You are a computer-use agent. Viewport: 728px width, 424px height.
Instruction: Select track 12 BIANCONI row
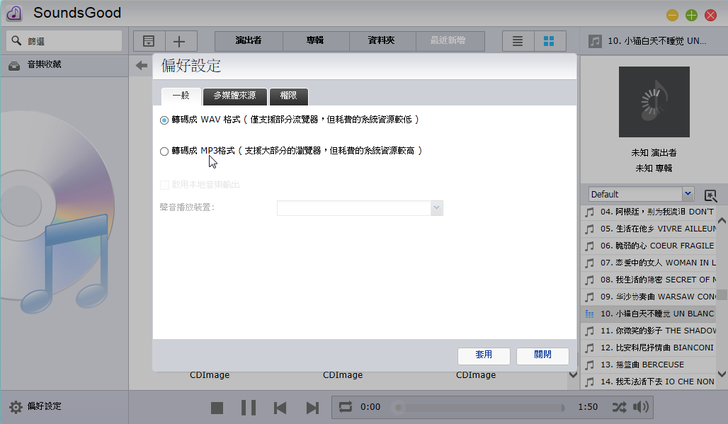[649, 348]
